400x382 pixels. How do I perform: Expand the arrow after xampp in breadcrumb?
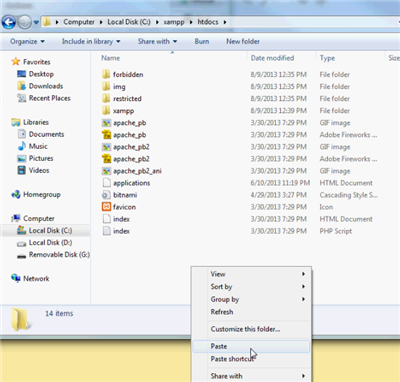click(x=191, y=22)
